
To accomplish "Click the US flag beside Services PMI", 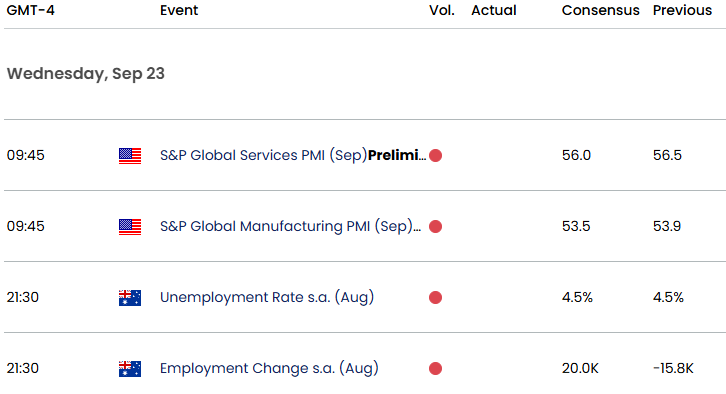I will [x=130, y=156].
